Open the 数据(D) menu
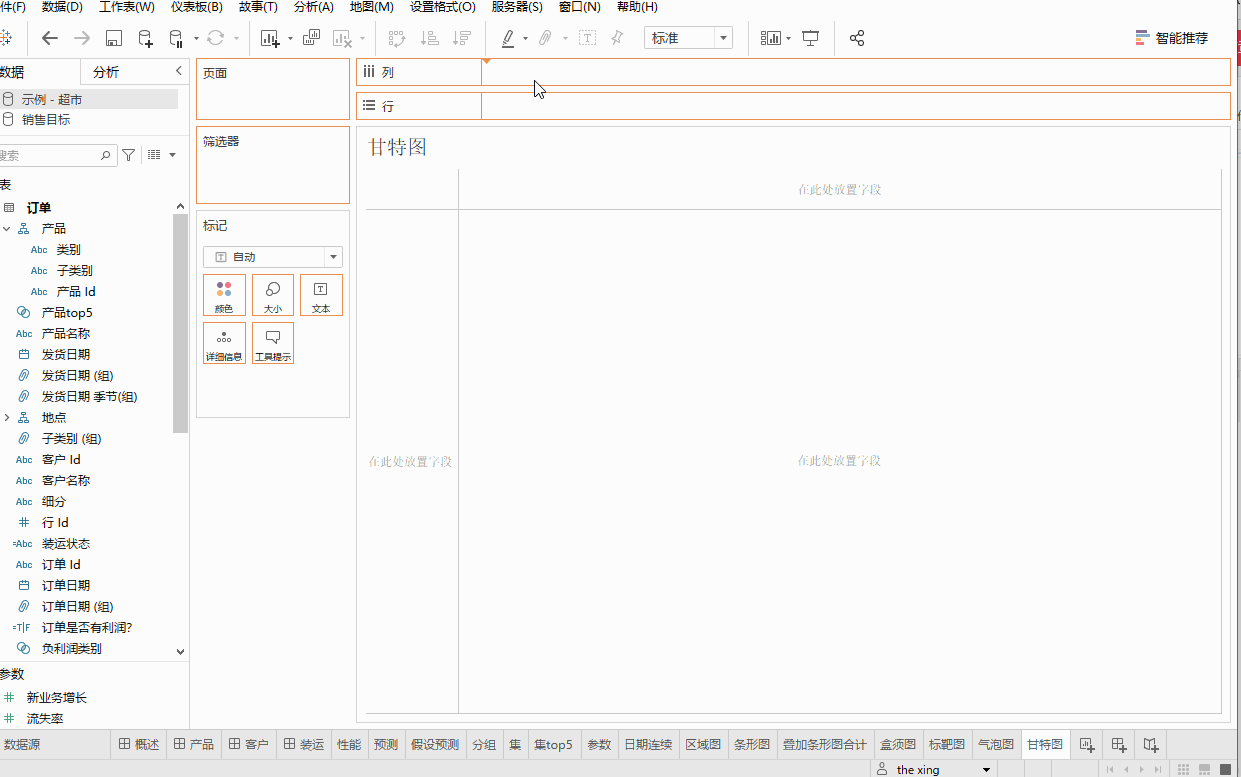 62,7
